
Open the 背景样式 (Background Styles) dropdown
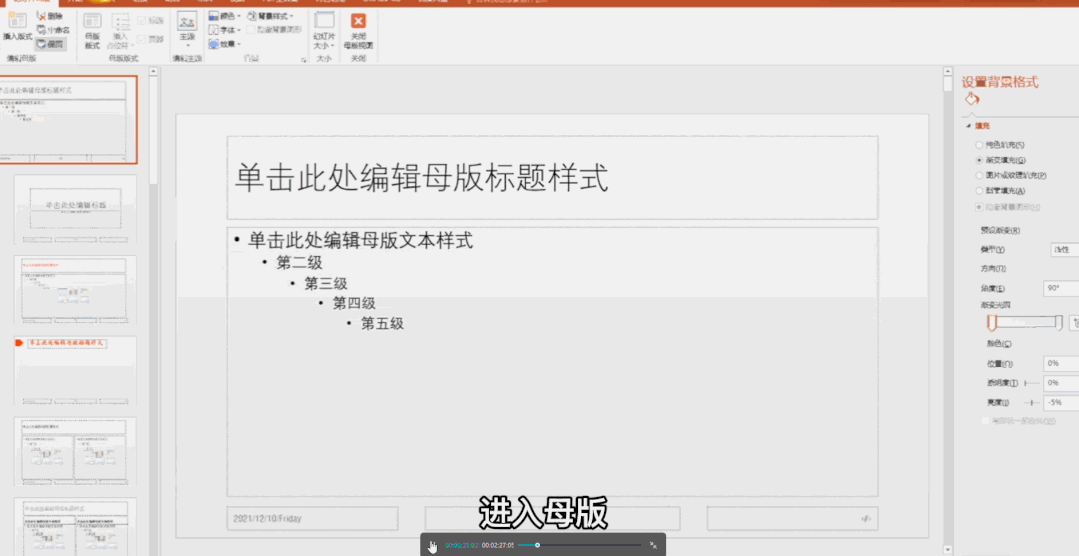(270, 16)
